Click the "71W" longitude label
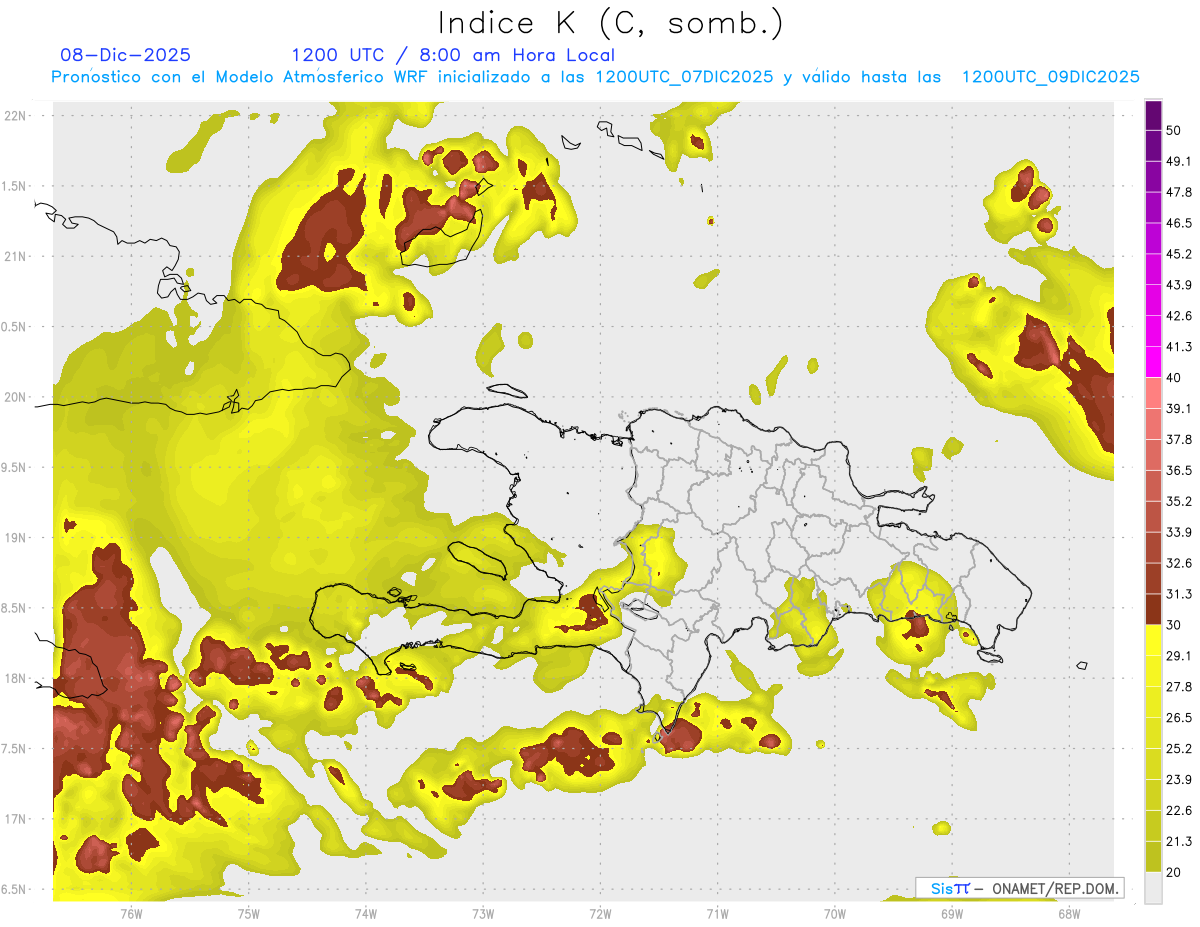This screenshot has height=927, width=1200. tap(717, 913)
